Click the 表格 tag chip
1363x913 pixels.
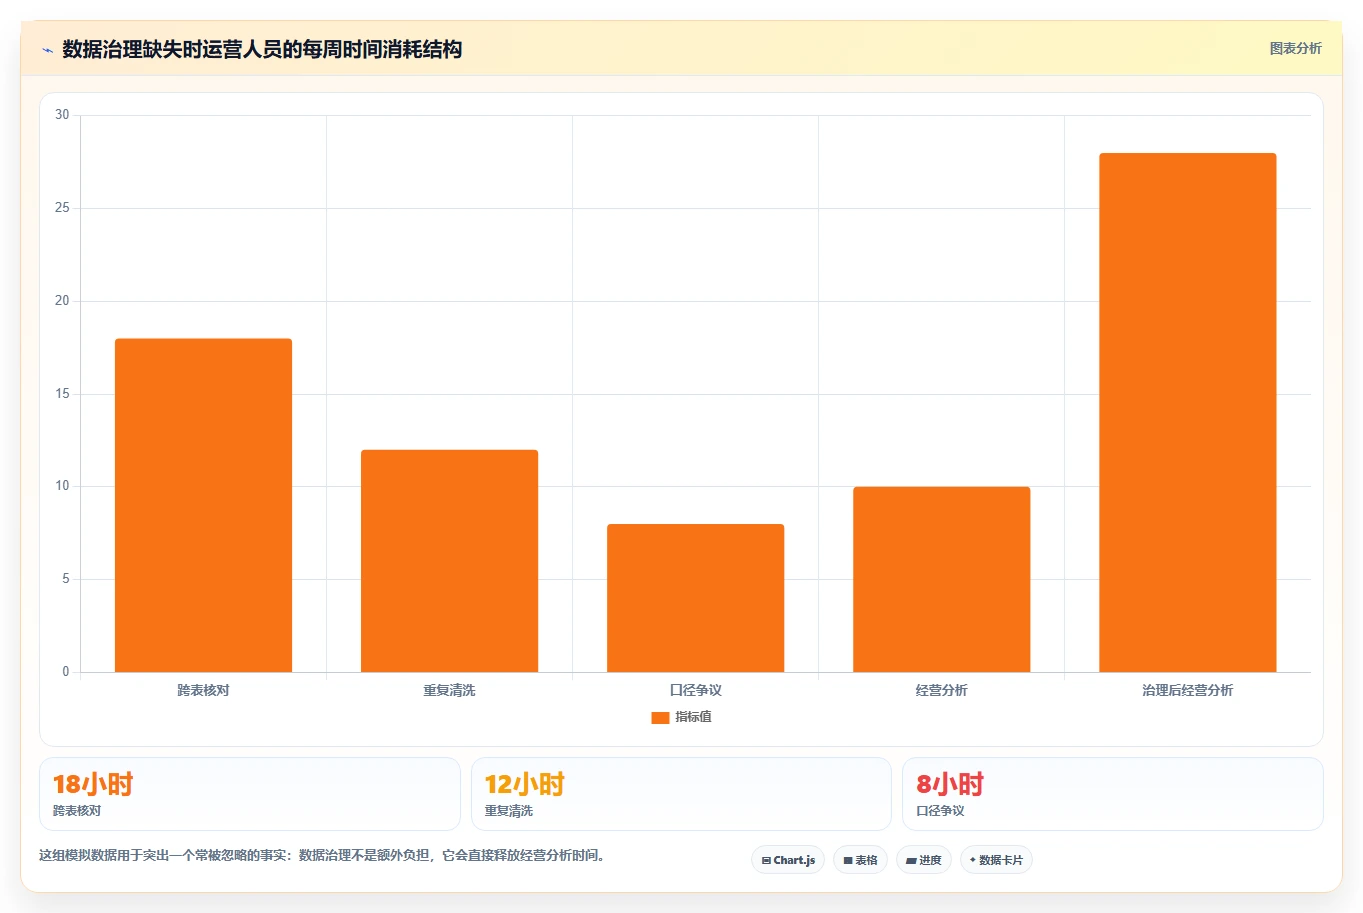click(x=860, y=860)
